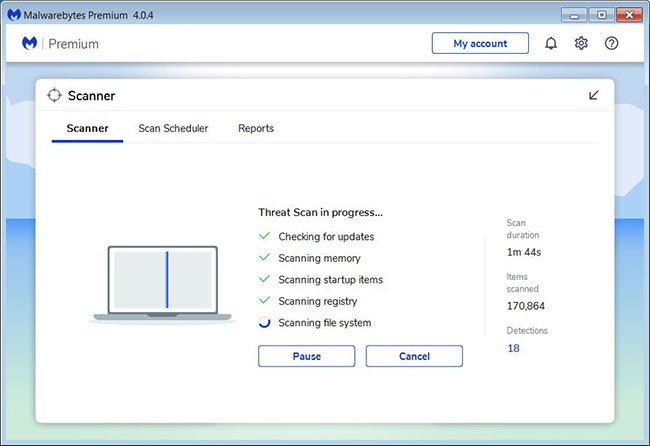View the 18 detections link

point(513,348)
